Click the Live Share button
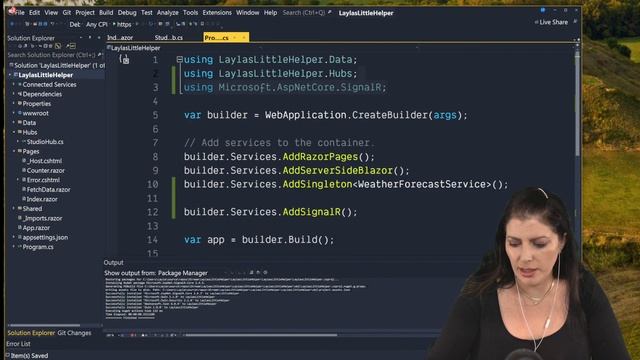 click(551, 22)
